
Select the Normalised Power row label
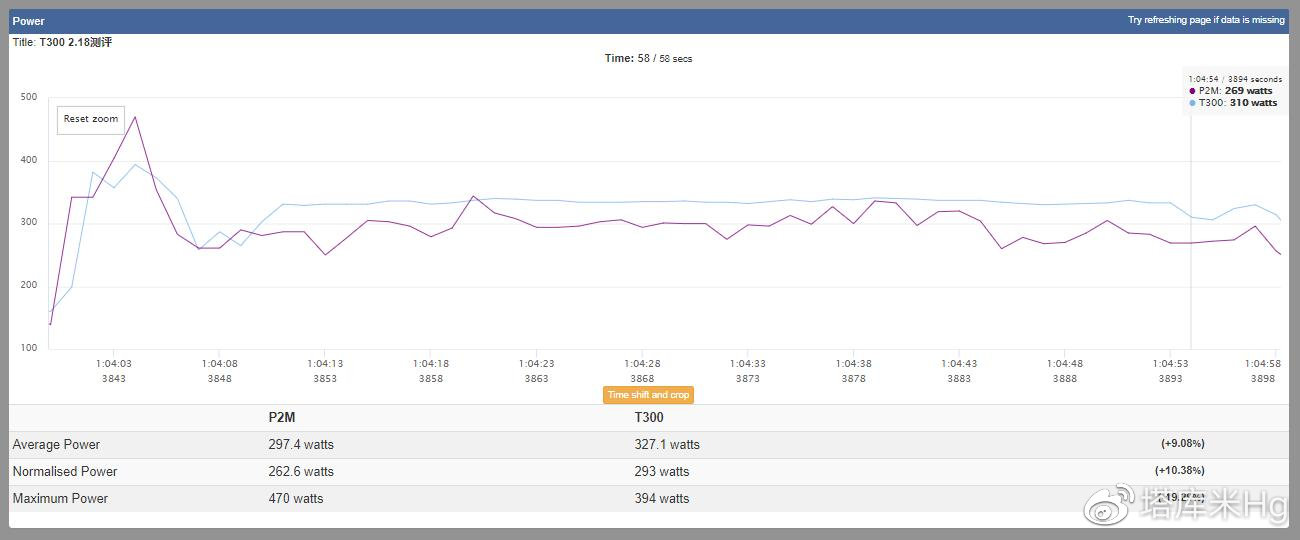(65, 472)
